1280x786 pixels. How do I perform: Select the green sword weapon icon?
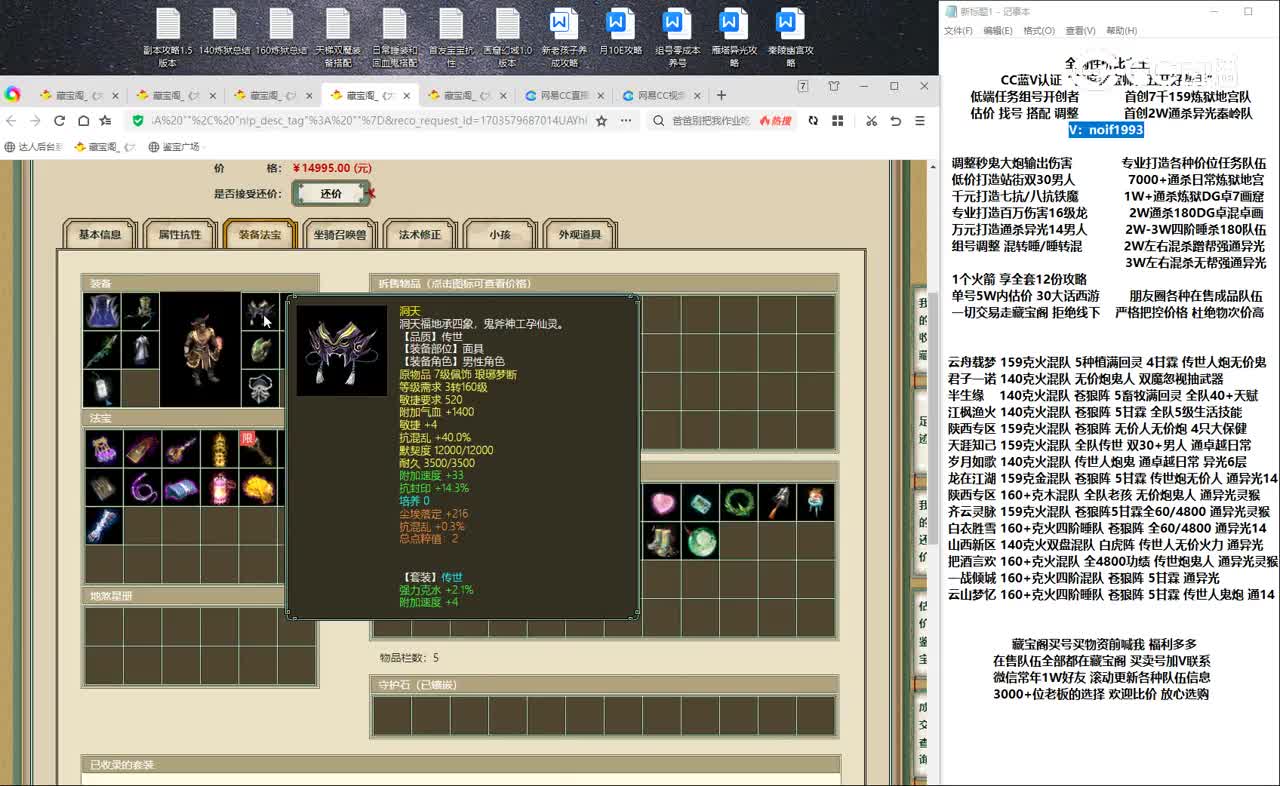click(102, 350)
